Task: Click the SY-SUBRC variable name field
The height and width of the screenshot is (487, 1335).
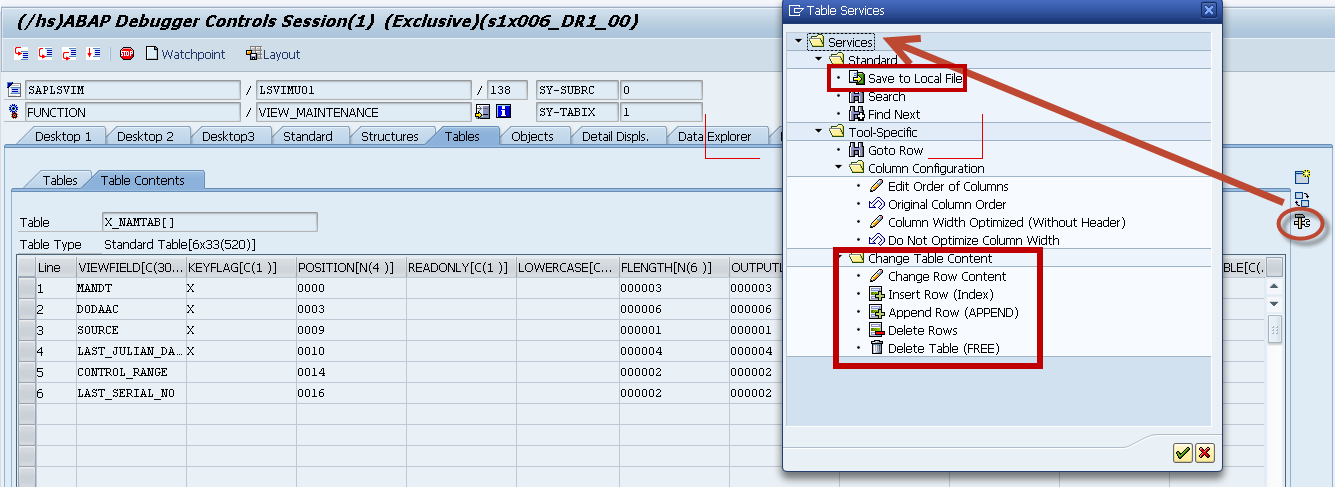Action: [x=577, y=90]
